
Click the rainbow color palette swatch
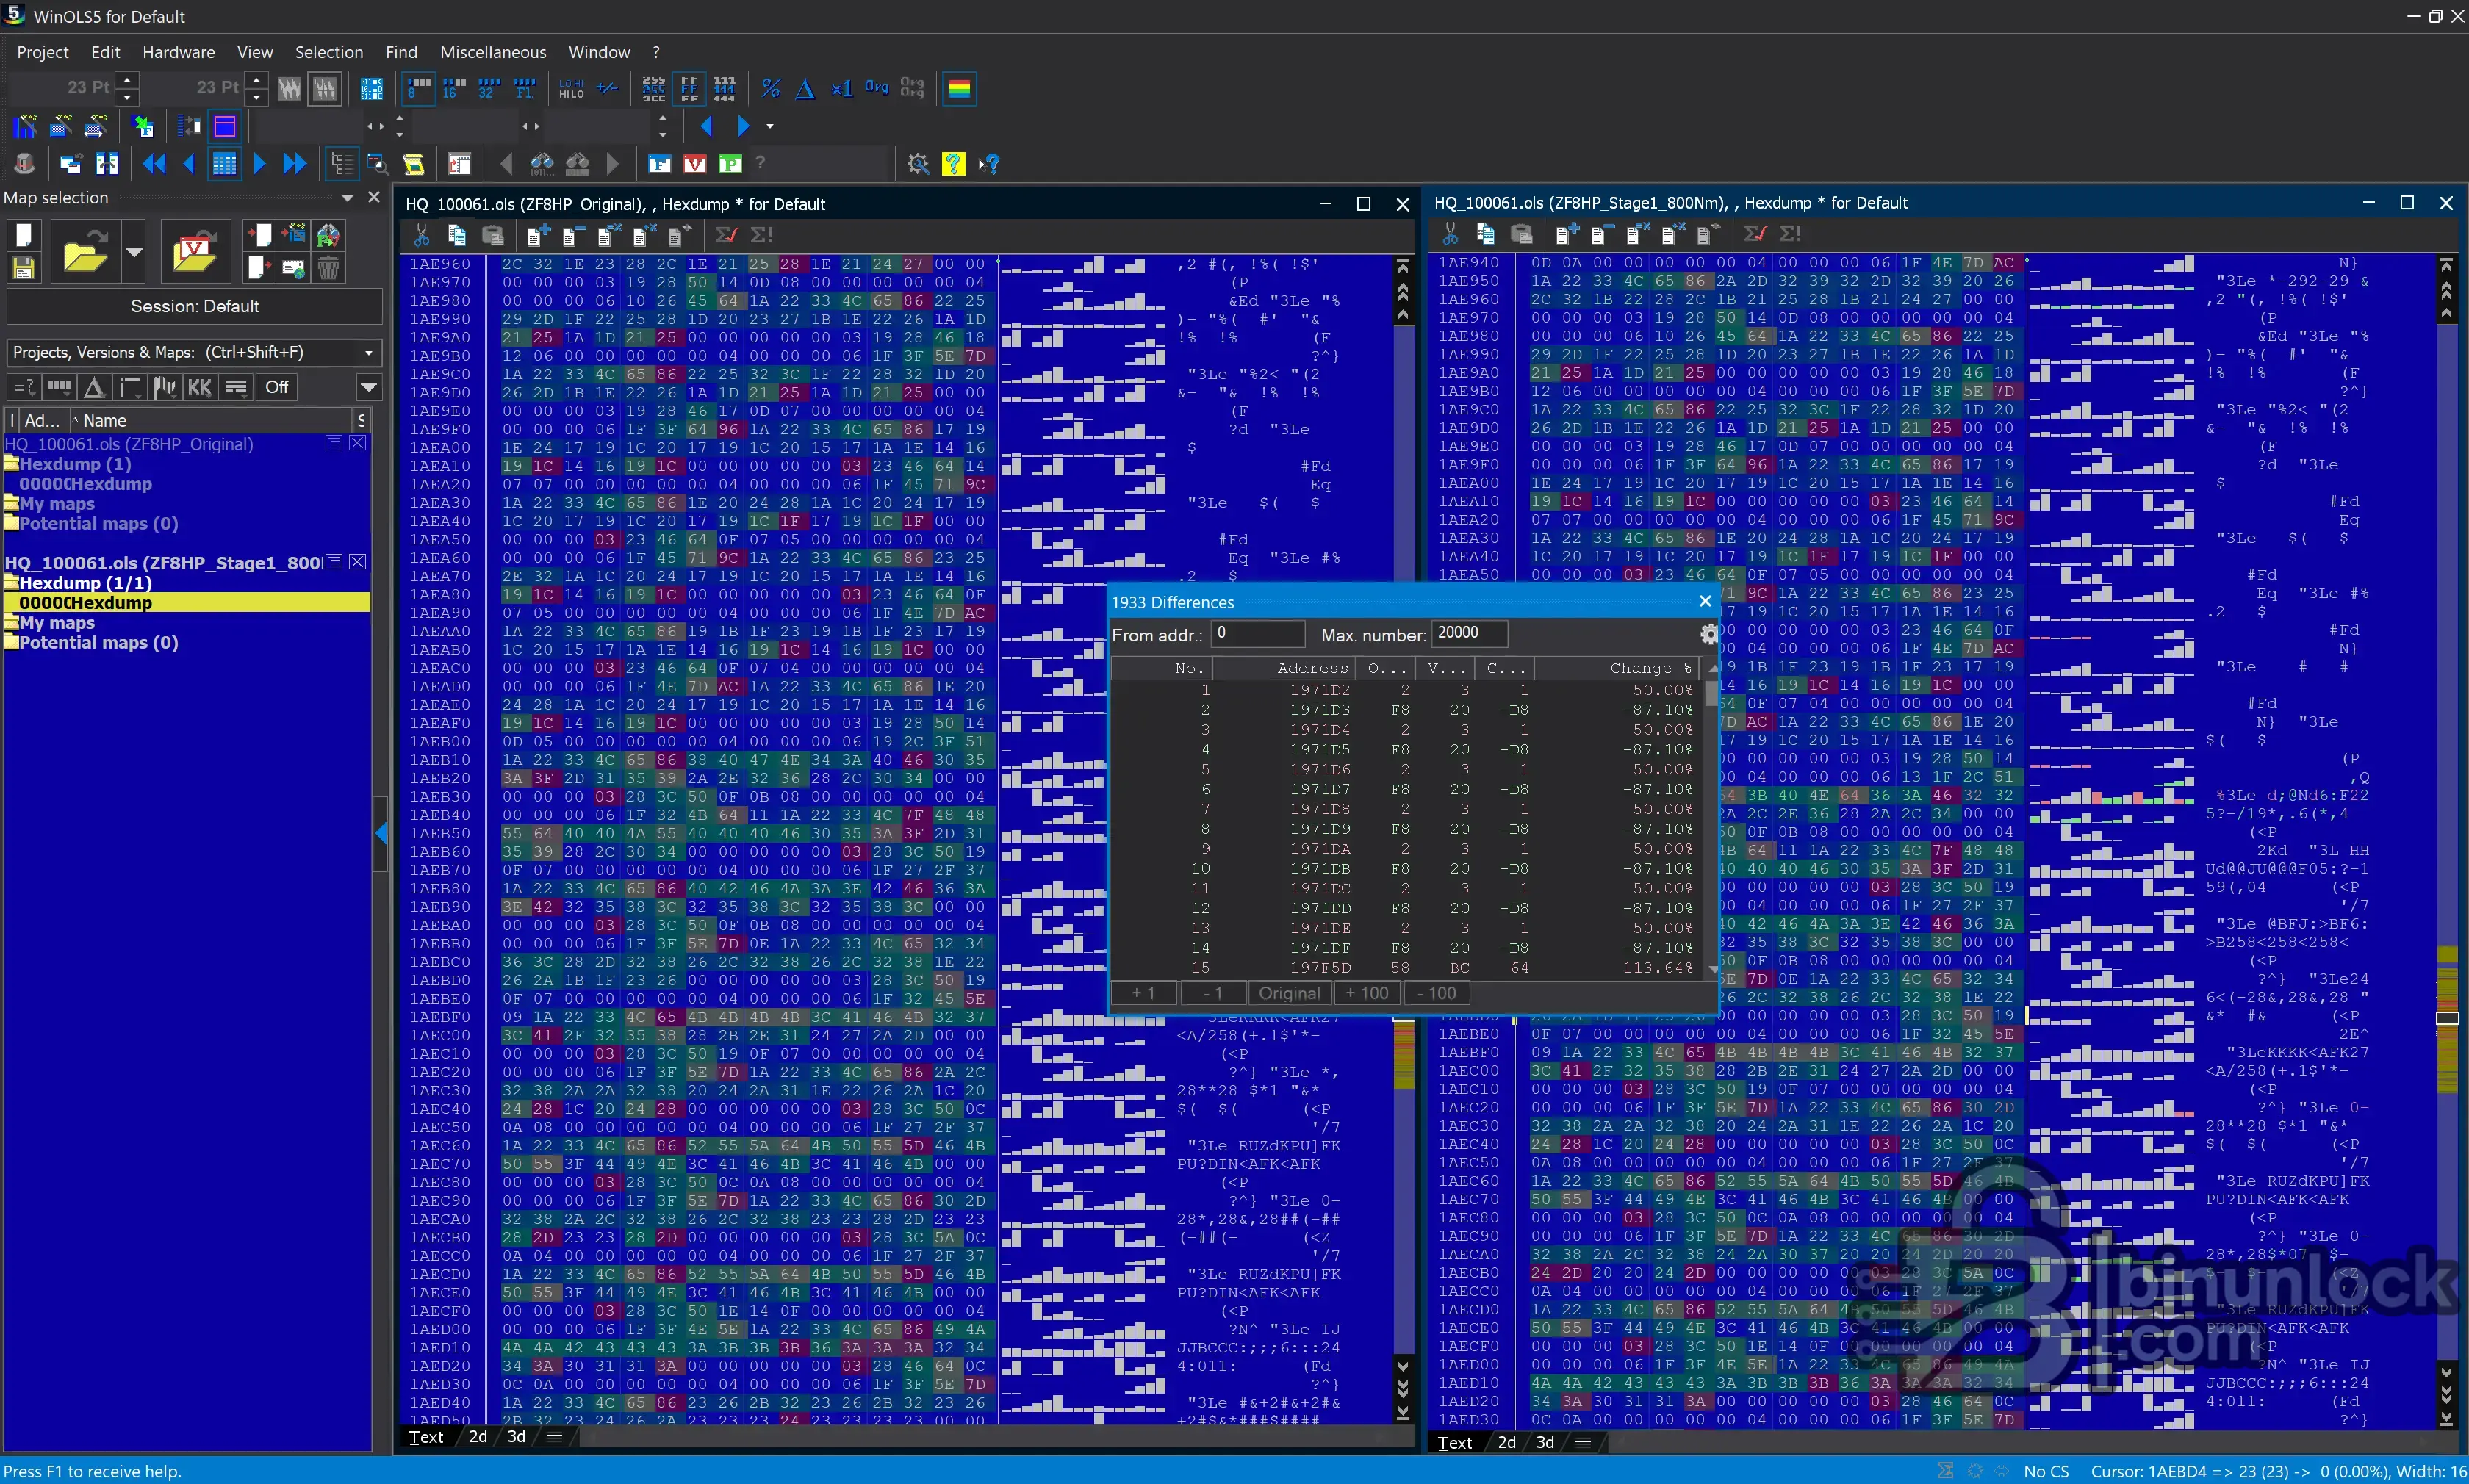pos(958,88)
